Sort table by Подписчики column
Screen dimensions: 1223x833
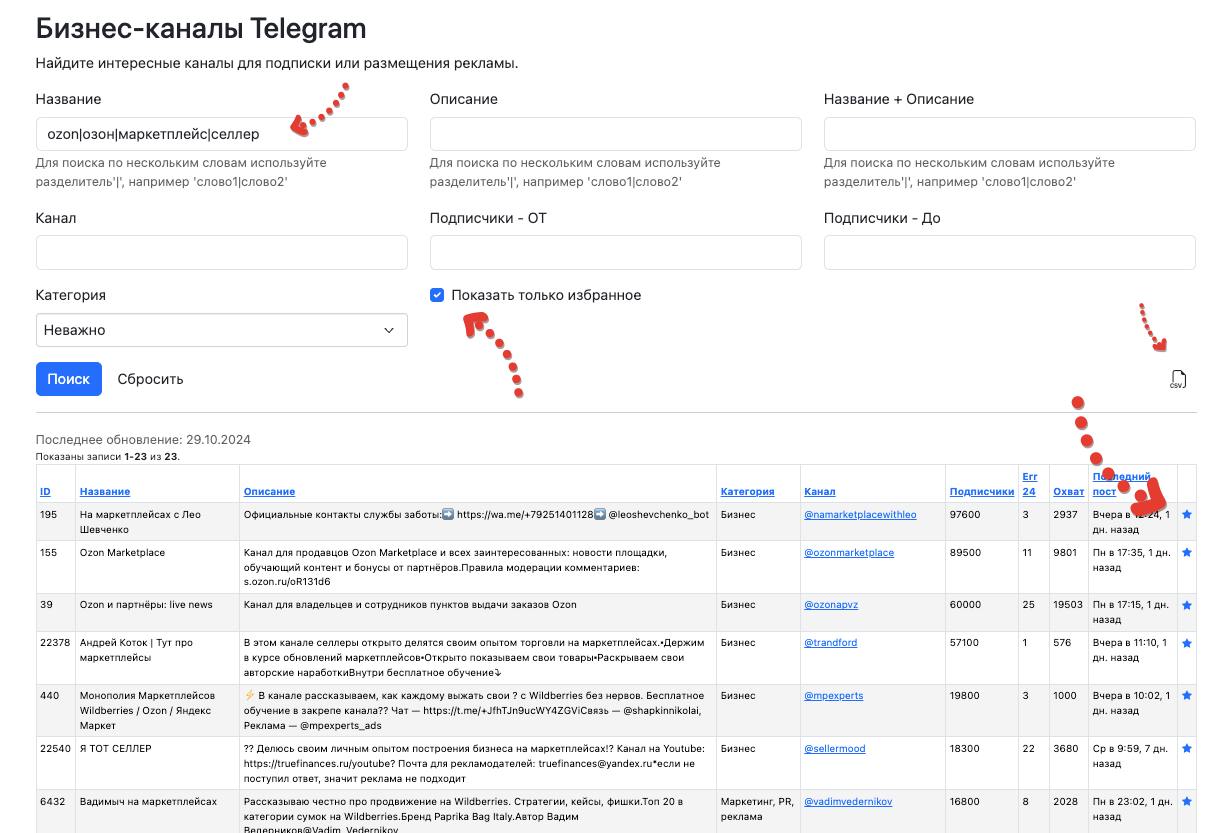tap(982, 491)
